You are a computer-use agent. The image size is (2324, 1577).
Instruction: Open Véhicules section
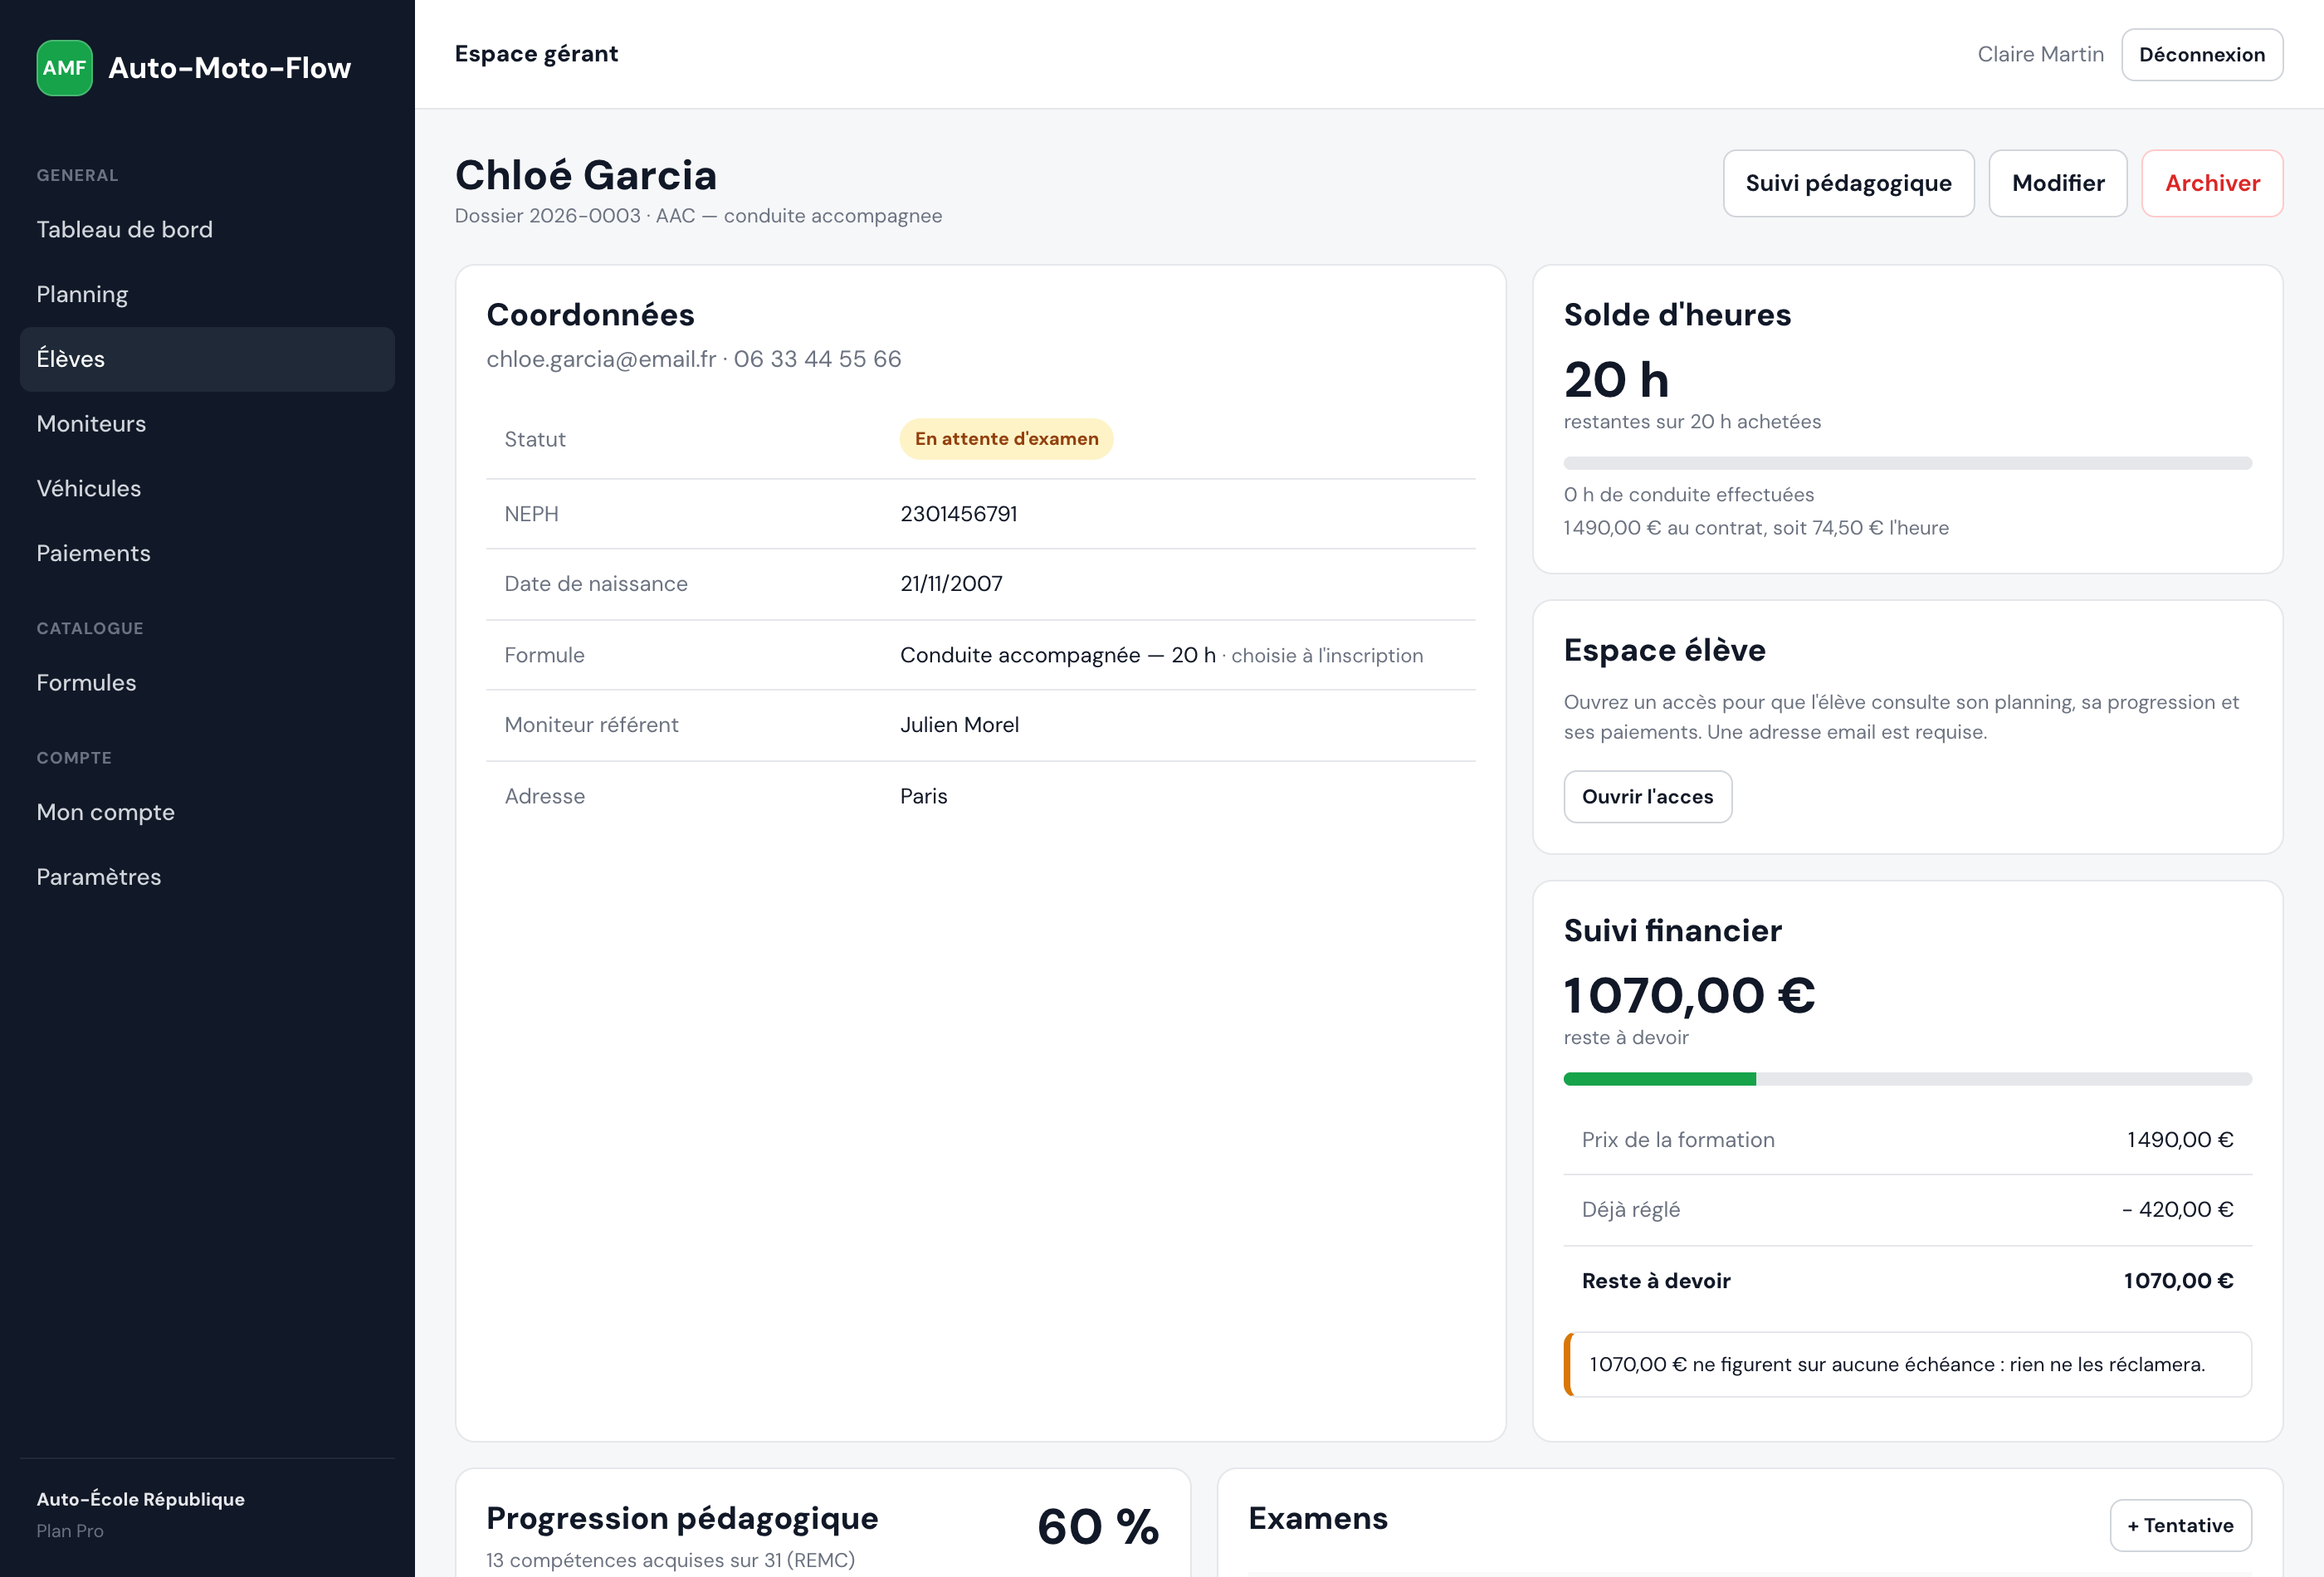pos(207,489)
